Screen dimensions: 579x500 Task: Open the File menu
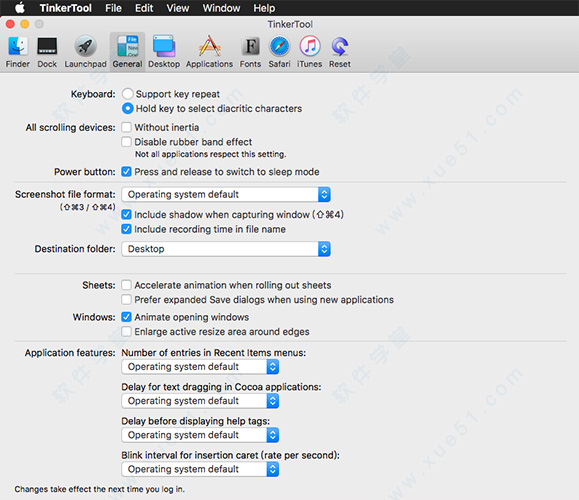point(113,8)
